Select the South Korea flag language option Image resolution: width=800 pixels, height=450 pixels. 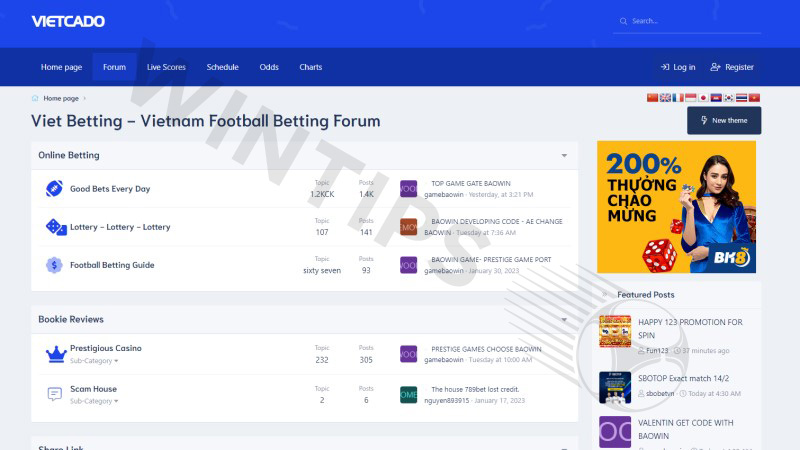click(729, 98)
